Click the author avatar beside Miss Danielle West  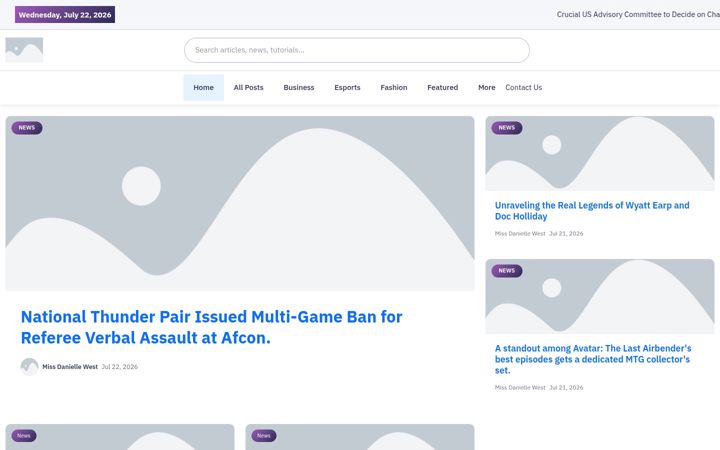coord(29,366)
